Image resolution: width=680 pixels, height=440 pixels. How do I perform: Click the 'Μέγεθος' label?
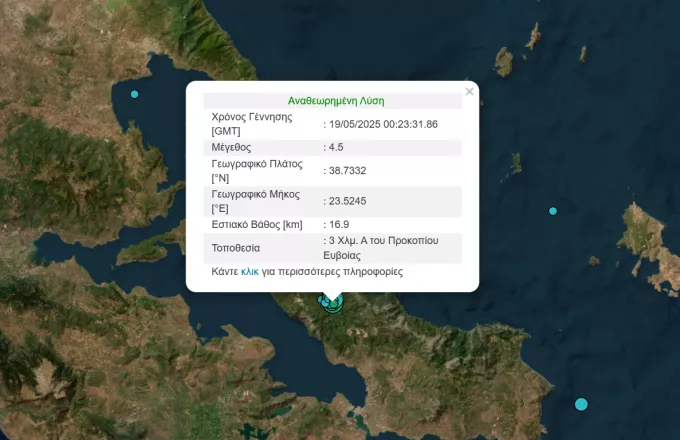tap(231, 147)
